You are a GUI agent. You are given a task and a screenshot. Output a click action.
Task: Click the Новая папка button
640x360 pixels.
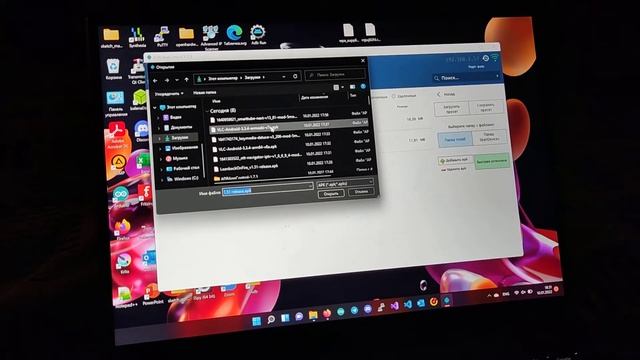204,93
